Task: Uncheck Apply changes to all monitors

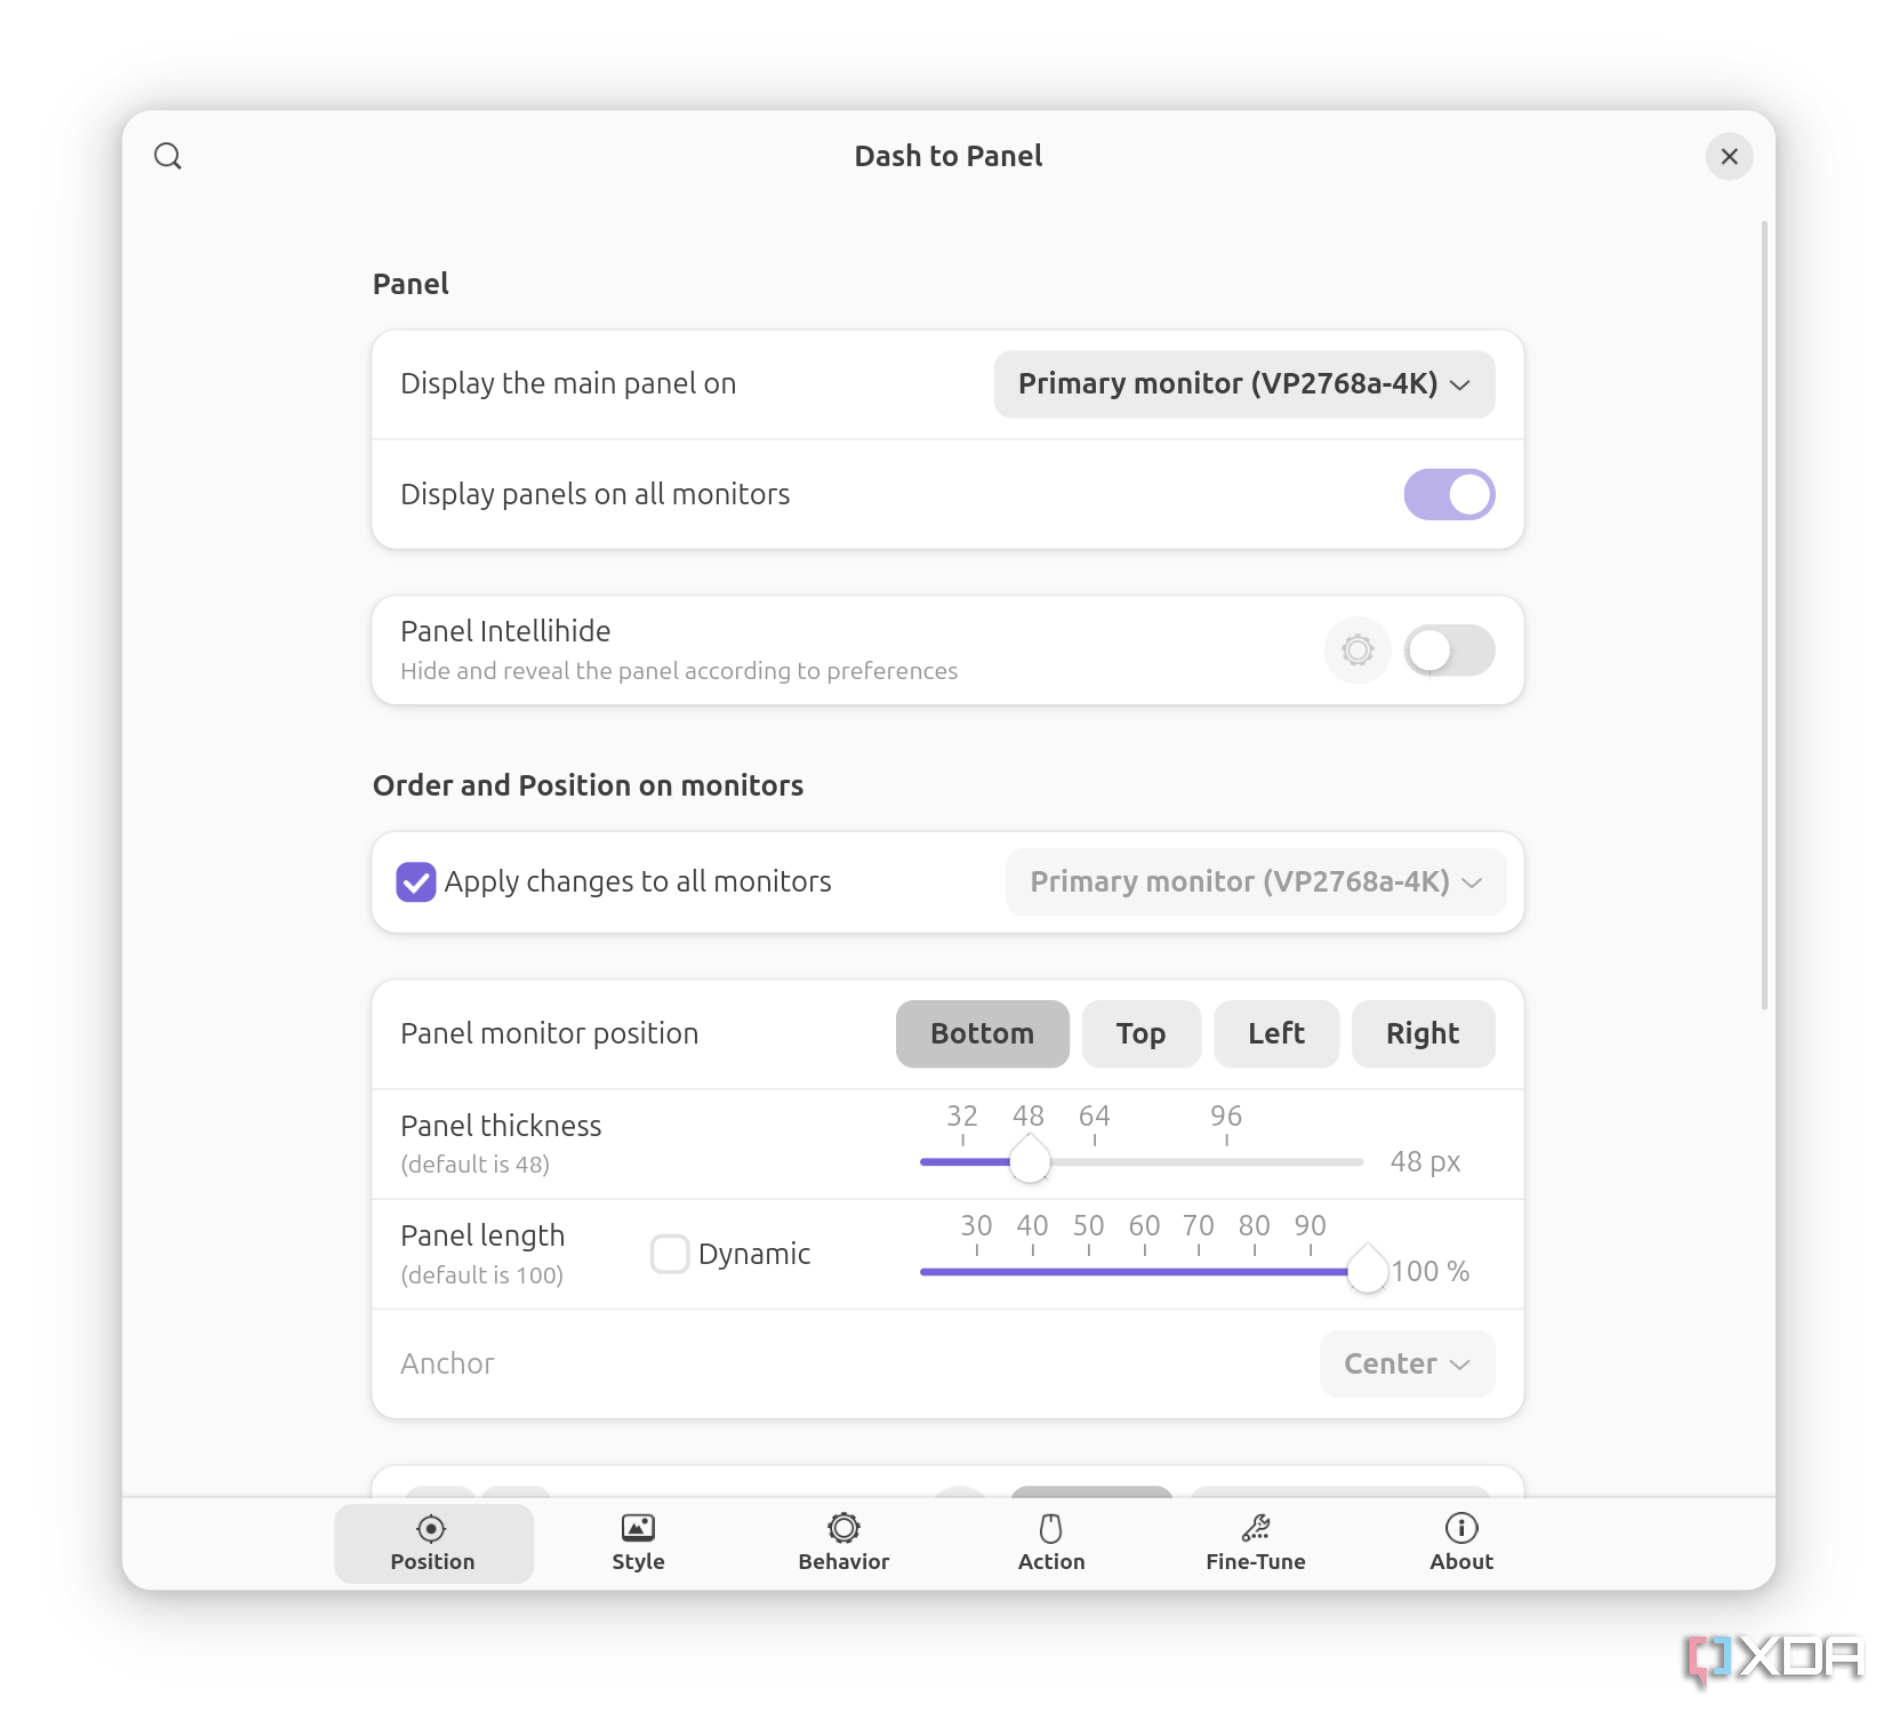Action: pos(415,881)
